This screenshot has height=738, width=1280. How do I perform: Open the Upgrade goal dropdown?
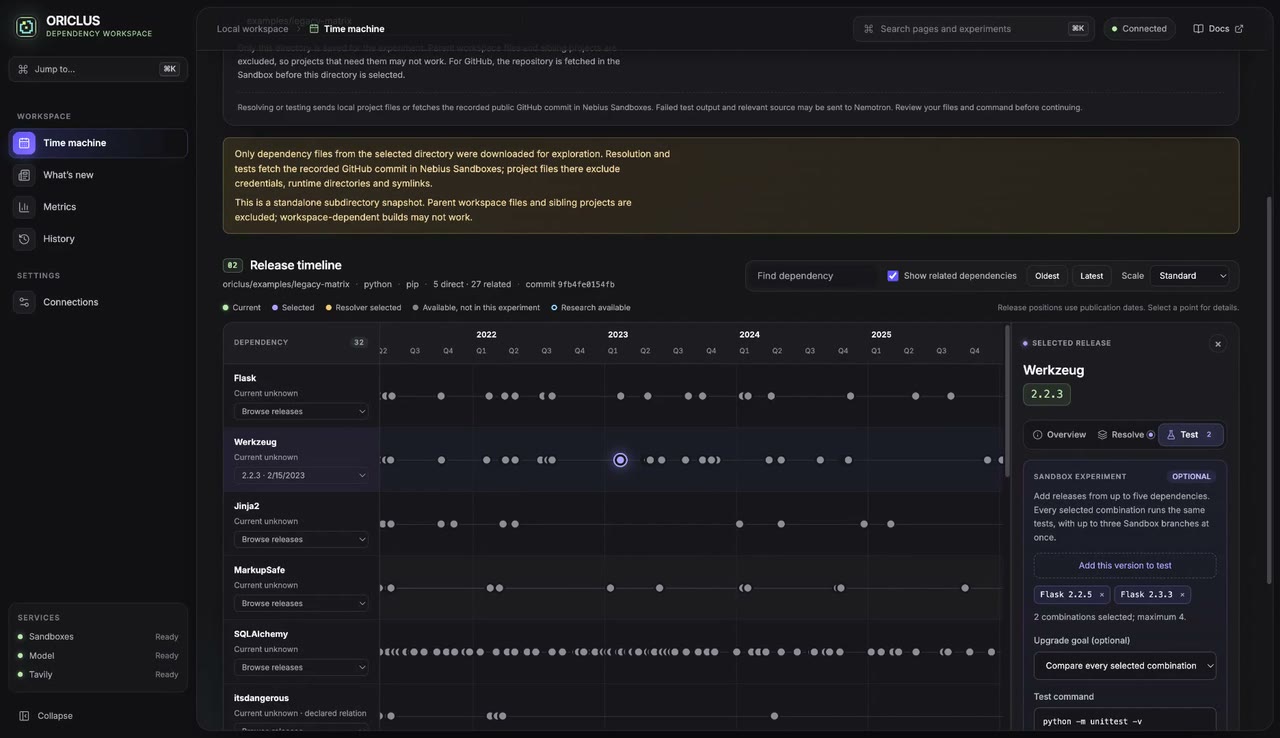[x=1125, y=666]
